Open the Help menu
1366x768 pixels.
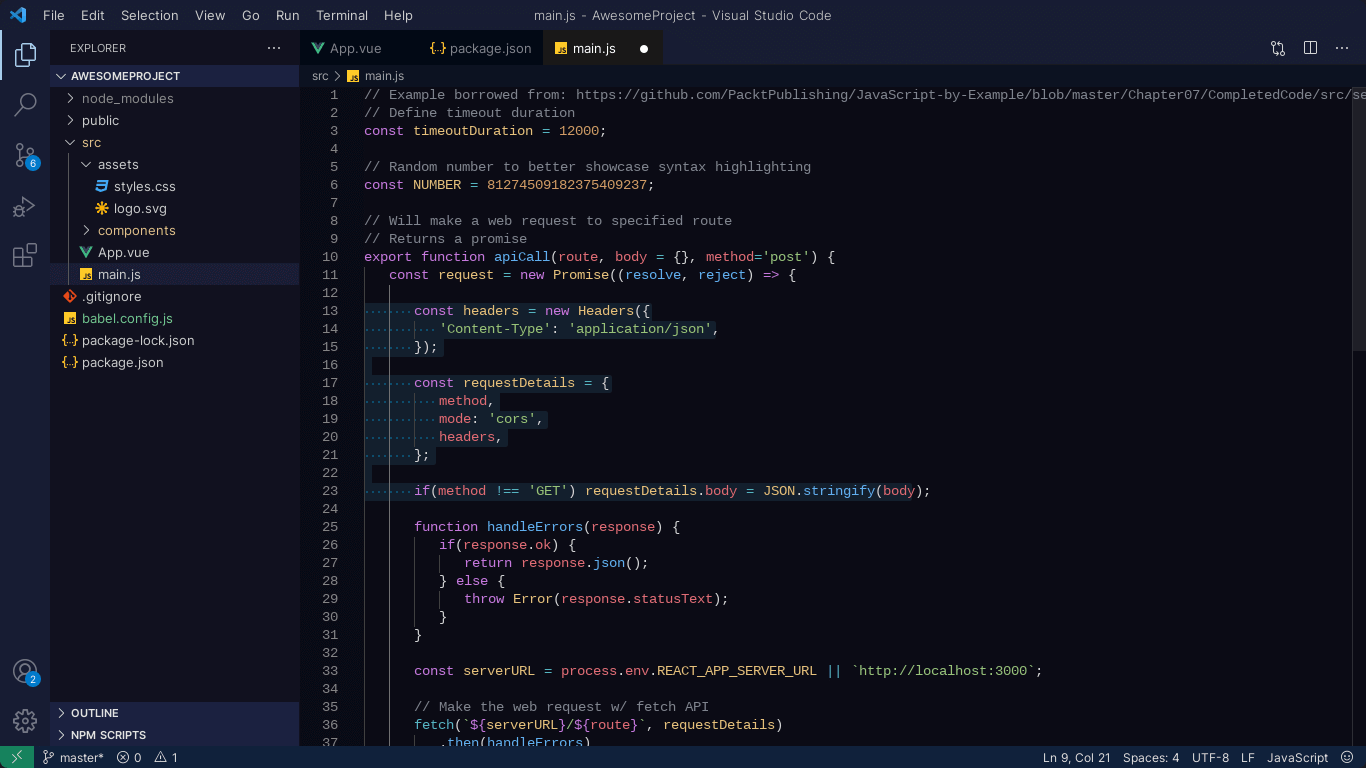398,15
